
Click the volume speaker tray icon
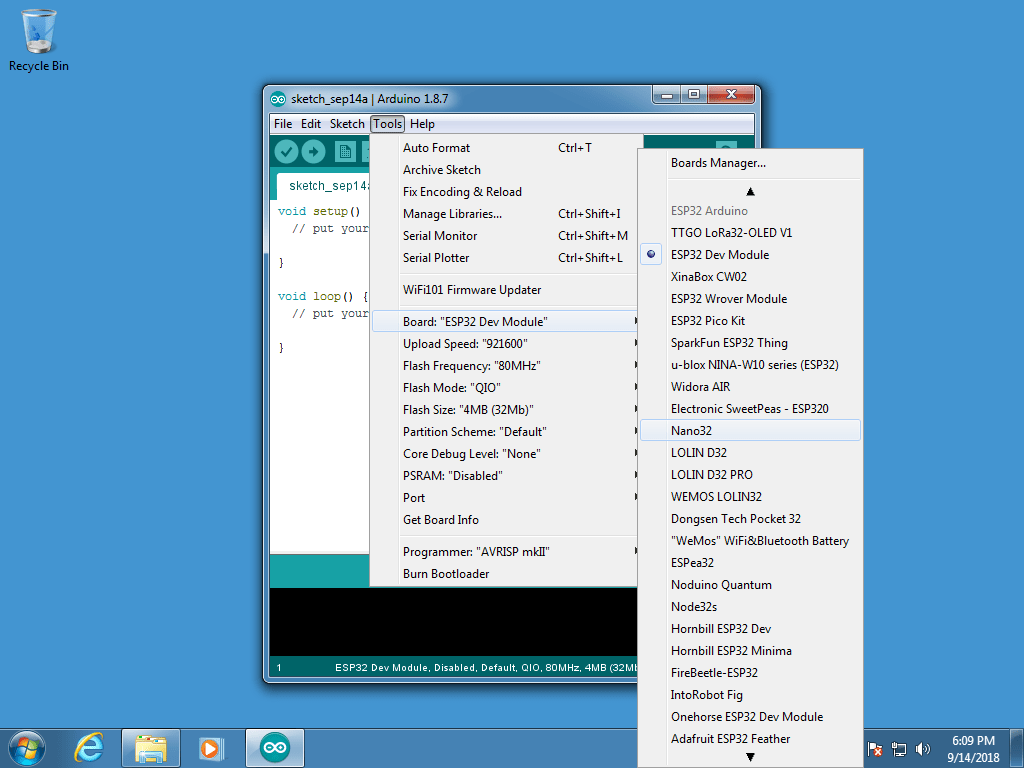point(922,748)
